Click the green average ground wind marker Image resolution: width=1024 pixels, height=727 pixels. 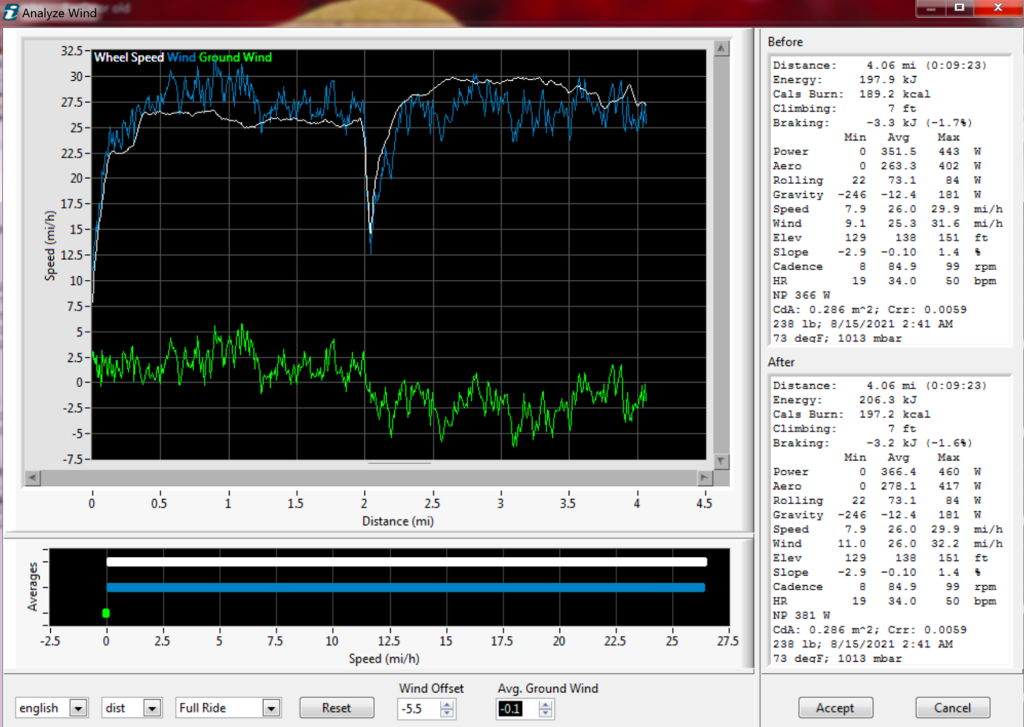tap(106, 613)
